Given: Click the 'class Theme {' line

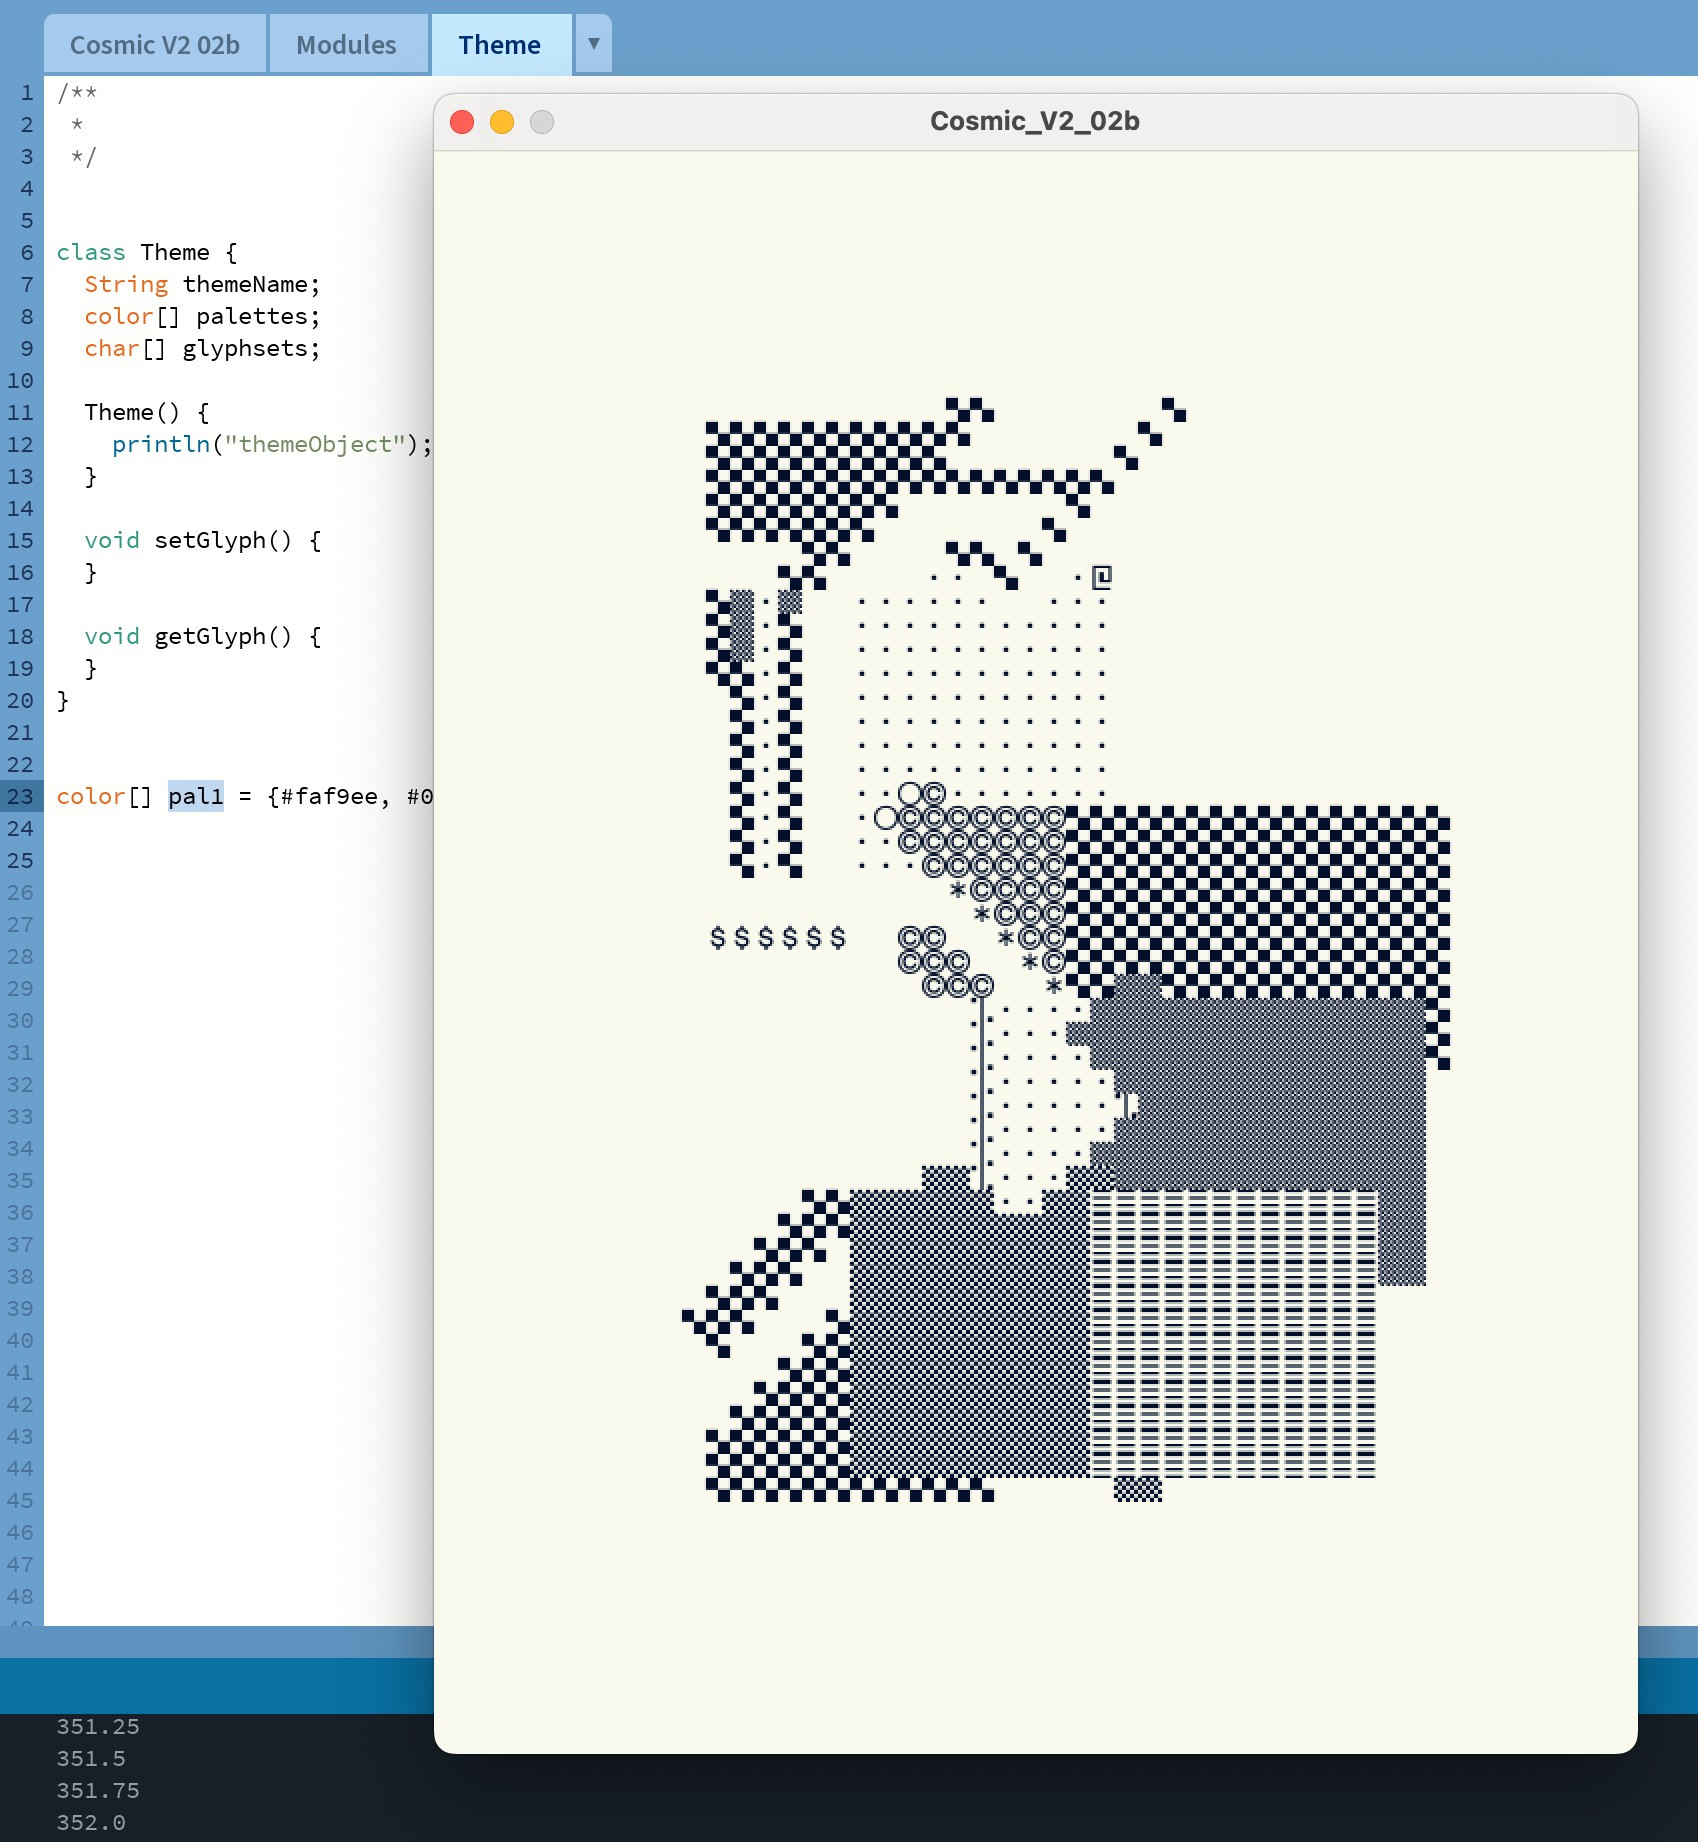Looking at the screenshot, I should point(147,252).
